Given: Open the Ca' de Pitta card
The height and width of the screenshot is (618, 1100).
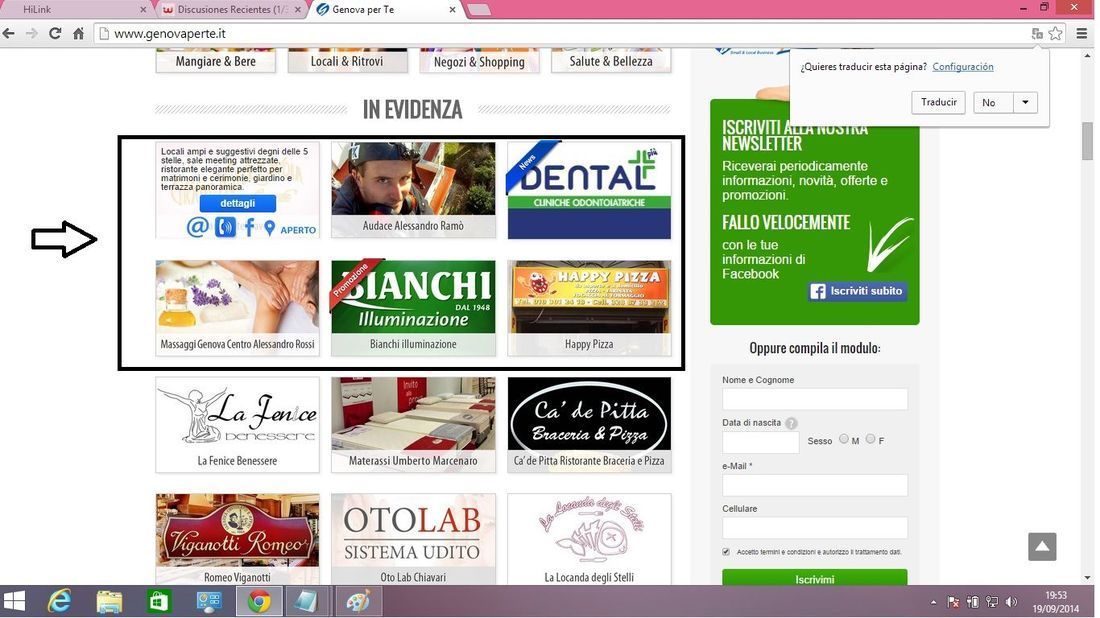Looking at the screenshot, I should point(589,424).
